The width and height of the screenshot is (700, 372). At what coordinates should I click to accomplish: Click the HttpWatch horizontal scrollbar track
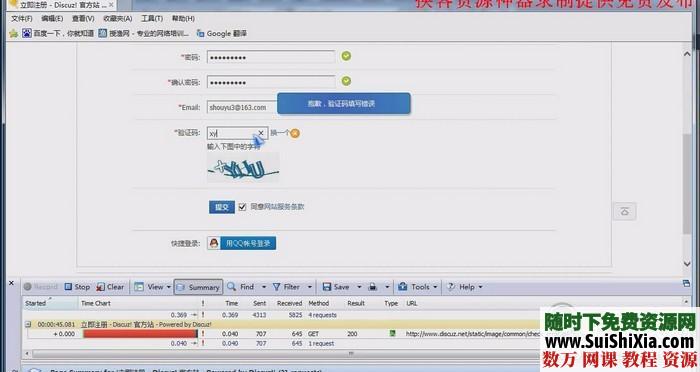pos(286,354)
